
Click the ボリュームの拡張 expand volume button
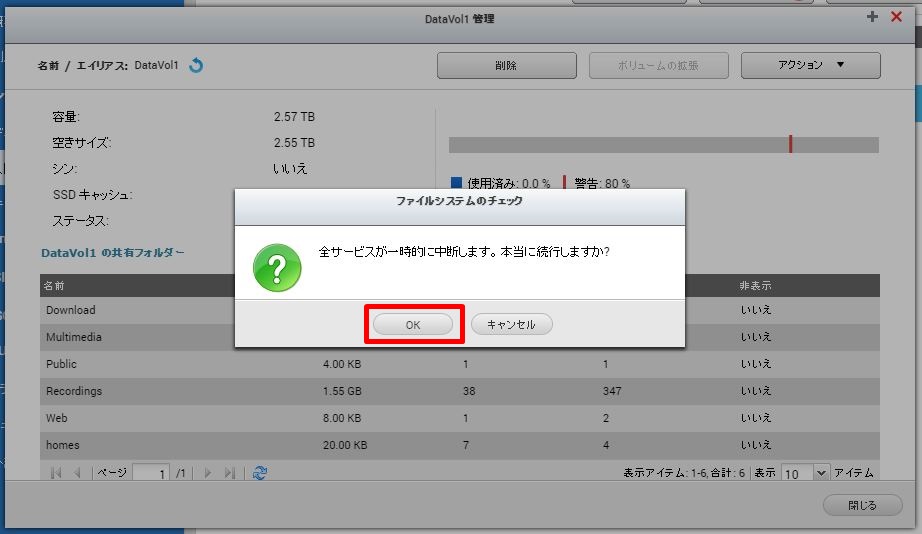pos(659,65)
